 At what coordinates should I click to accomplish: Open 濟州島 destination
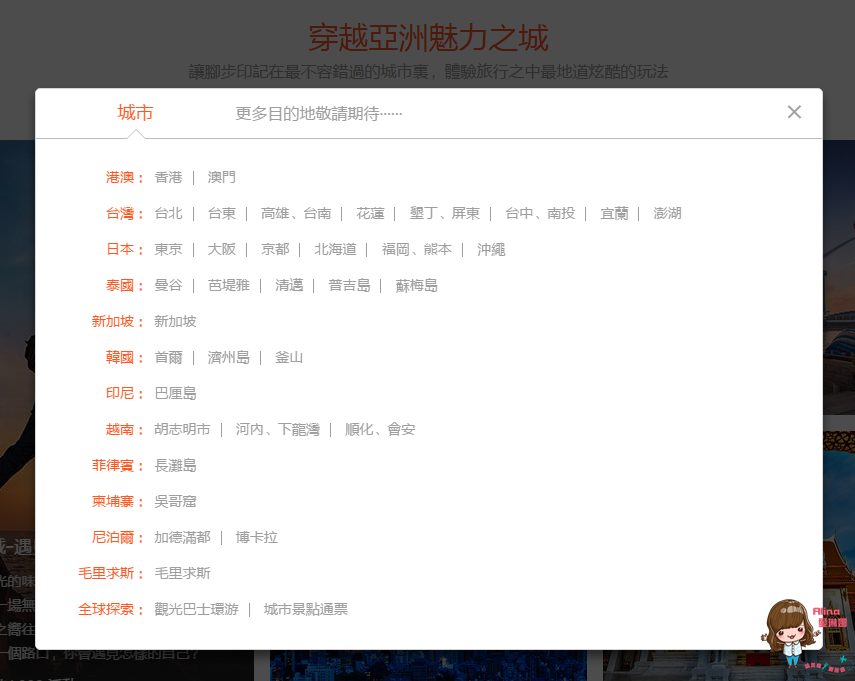(228, 357)
